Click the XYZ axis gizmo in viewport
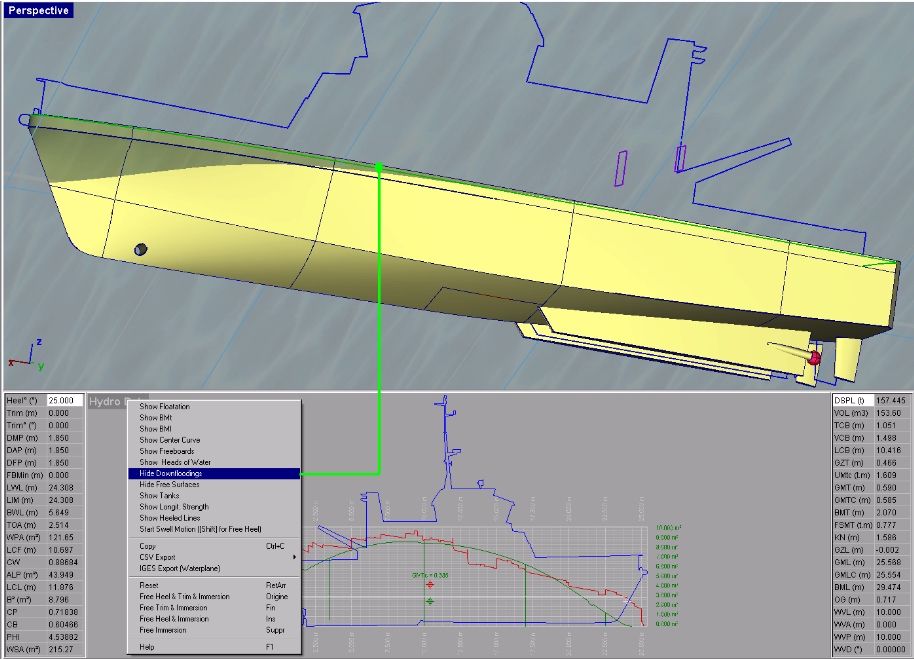 (x=27, y=355)
